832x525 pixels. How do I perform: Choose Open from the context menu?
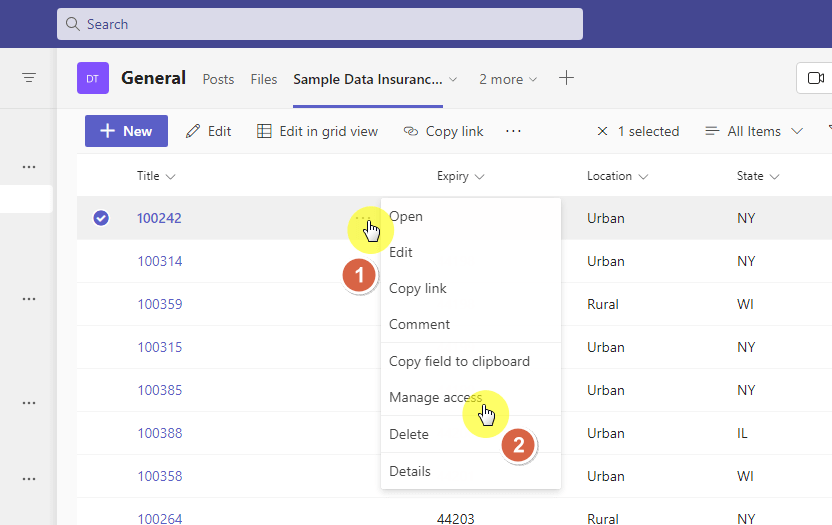pyautogui.click(x=471, y=217)
